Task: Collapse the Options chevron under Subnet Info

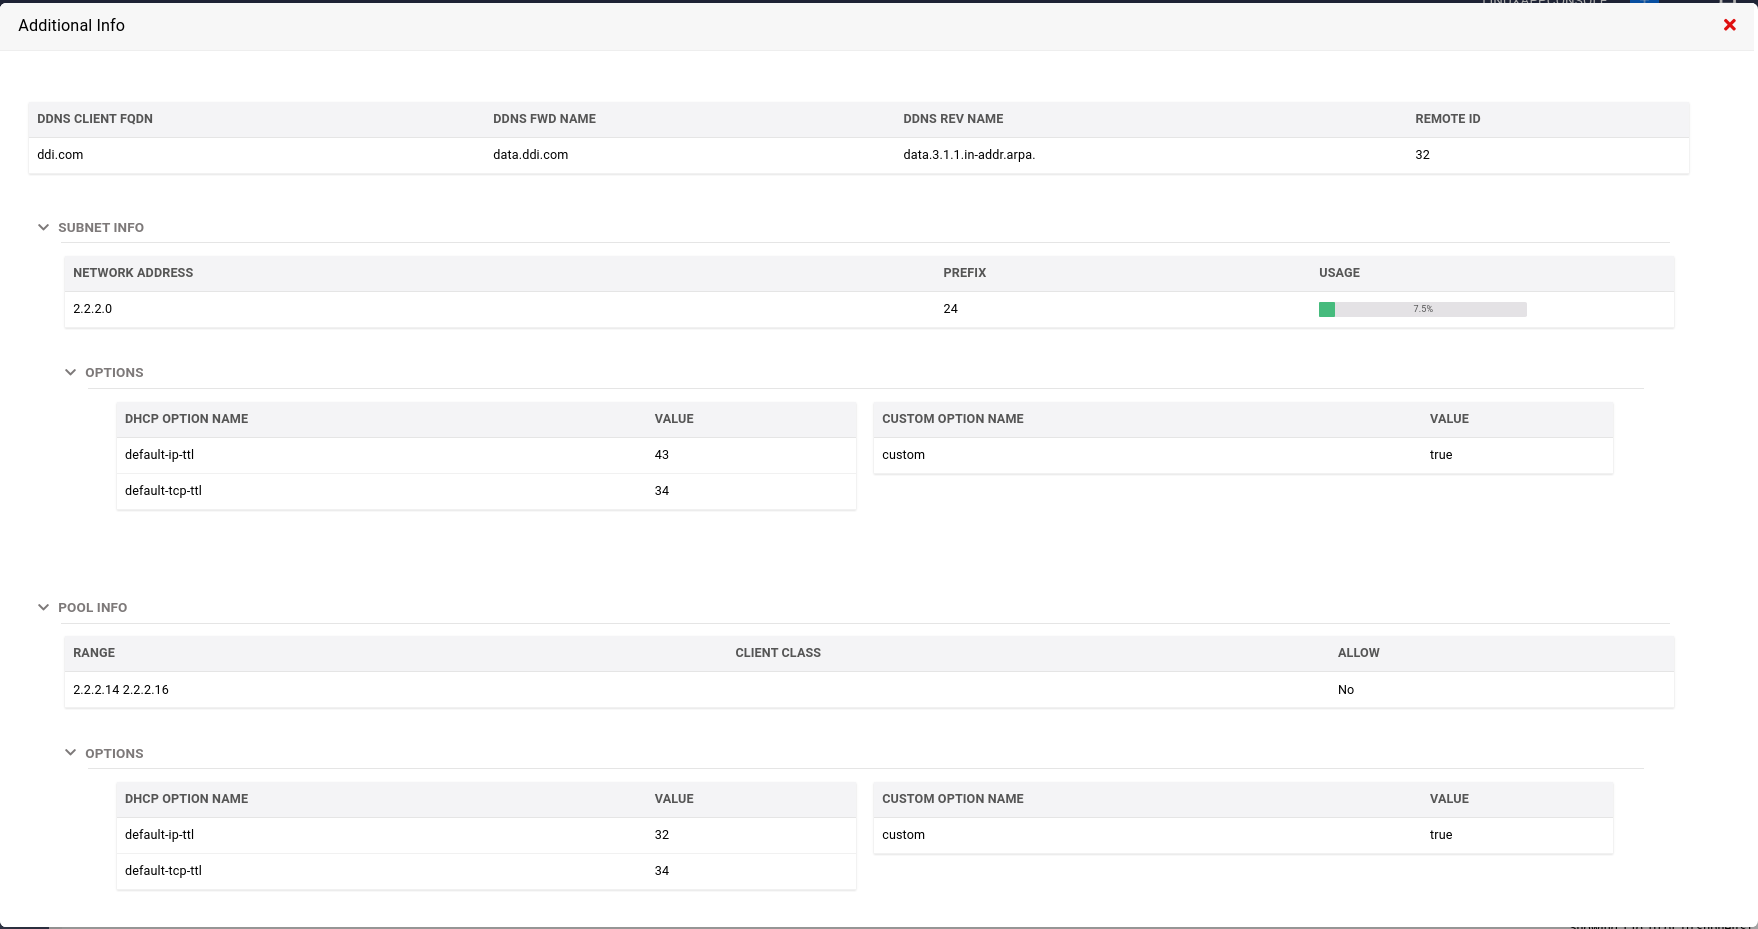Action: (x=70, y=373)
